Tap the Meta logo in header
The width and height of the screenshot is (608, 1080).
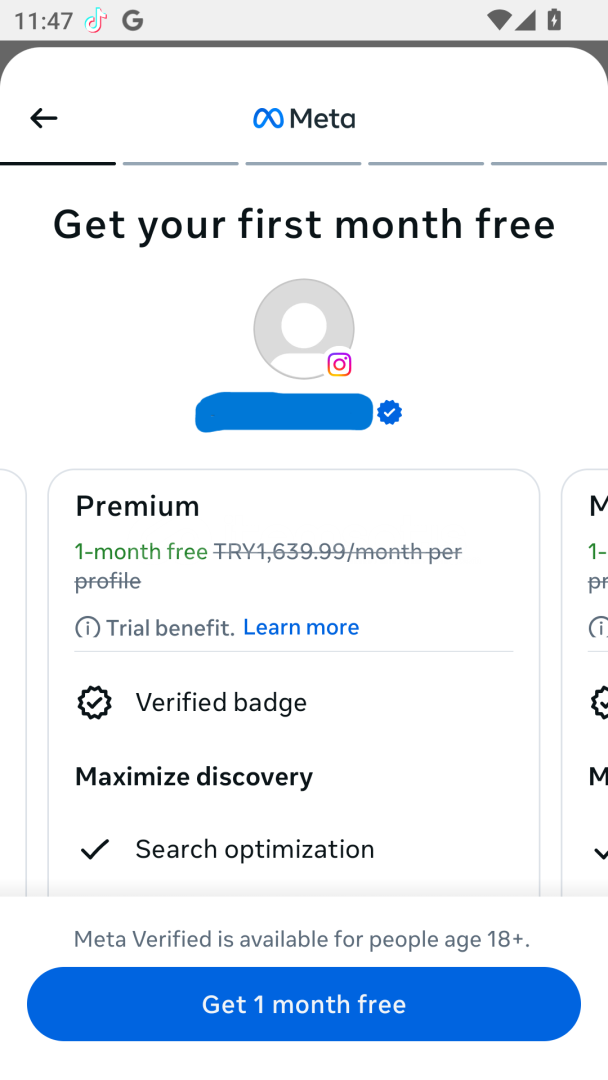tap(304, 119)
